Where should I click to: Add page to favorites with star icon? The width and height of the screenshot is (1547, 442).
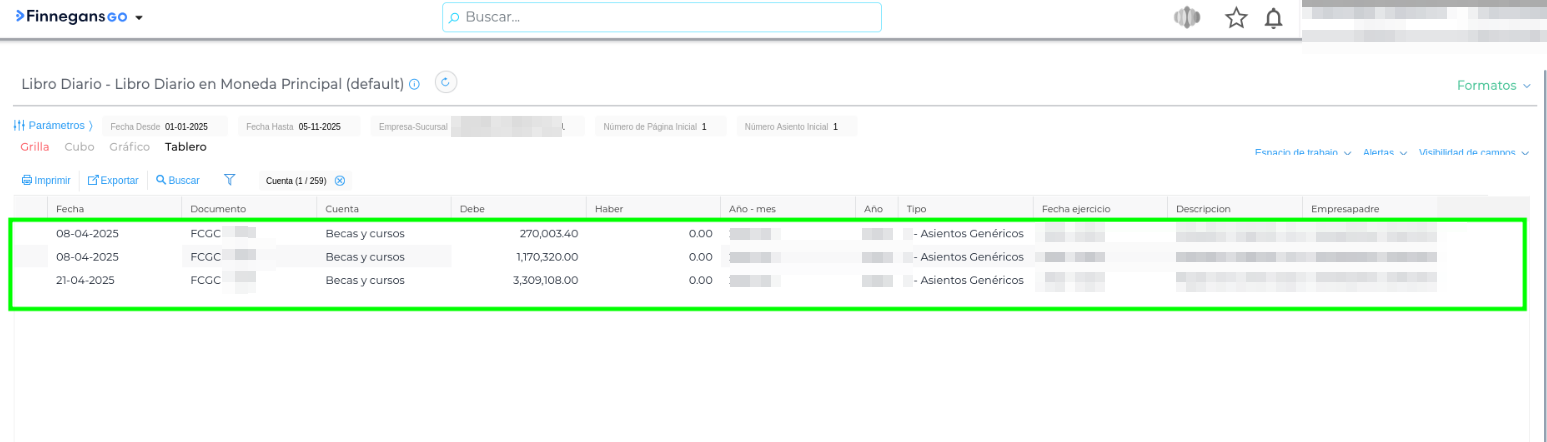tap(1236, 18)
